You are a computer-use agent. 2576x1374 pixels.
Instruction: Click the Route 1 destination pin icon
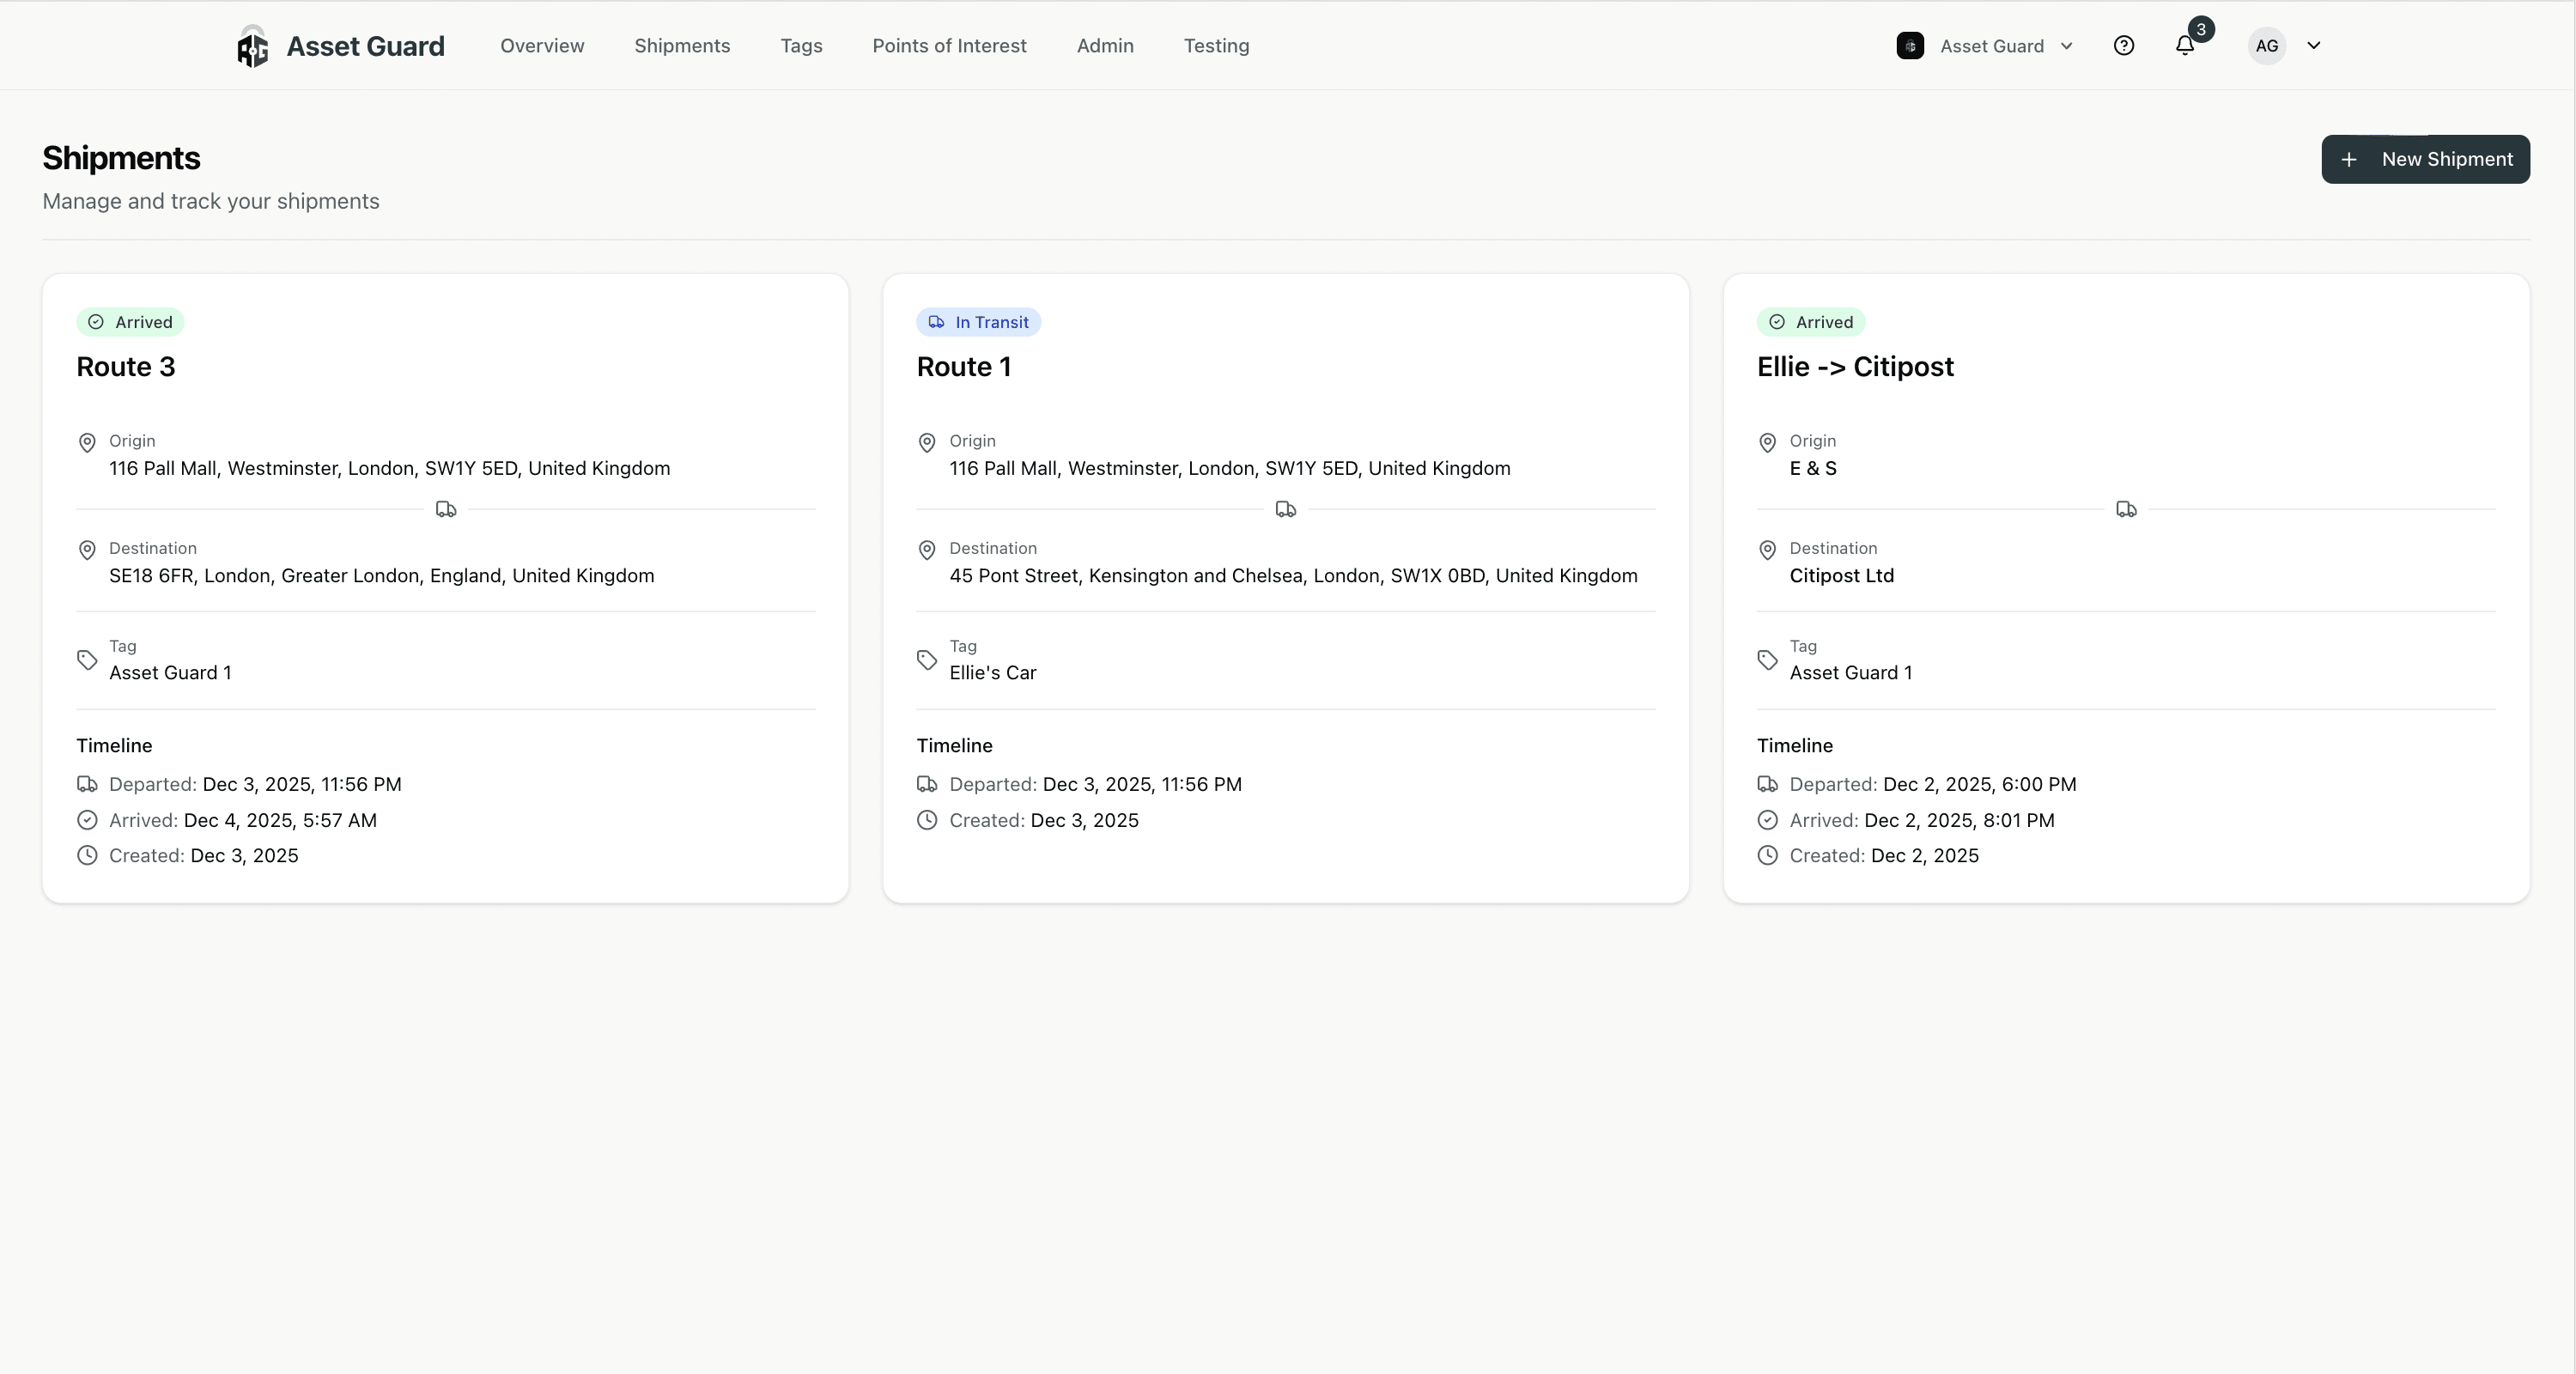tap(927, 550)
